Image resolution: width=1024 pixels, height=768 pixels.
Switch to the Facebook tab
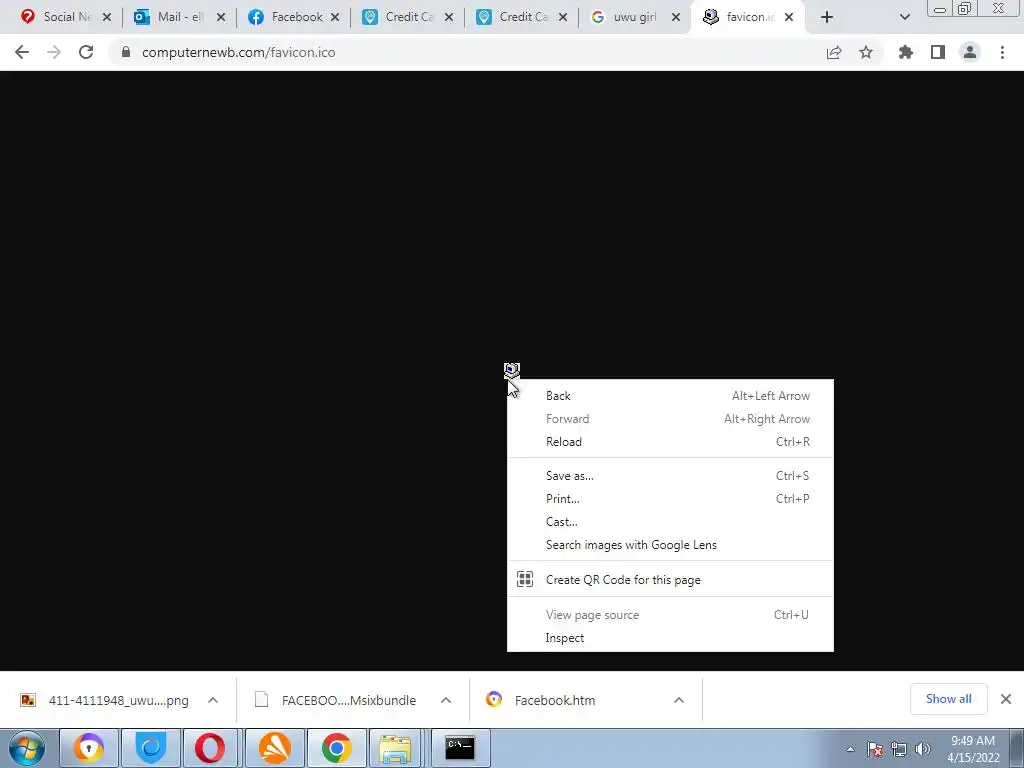pos(285,17)
